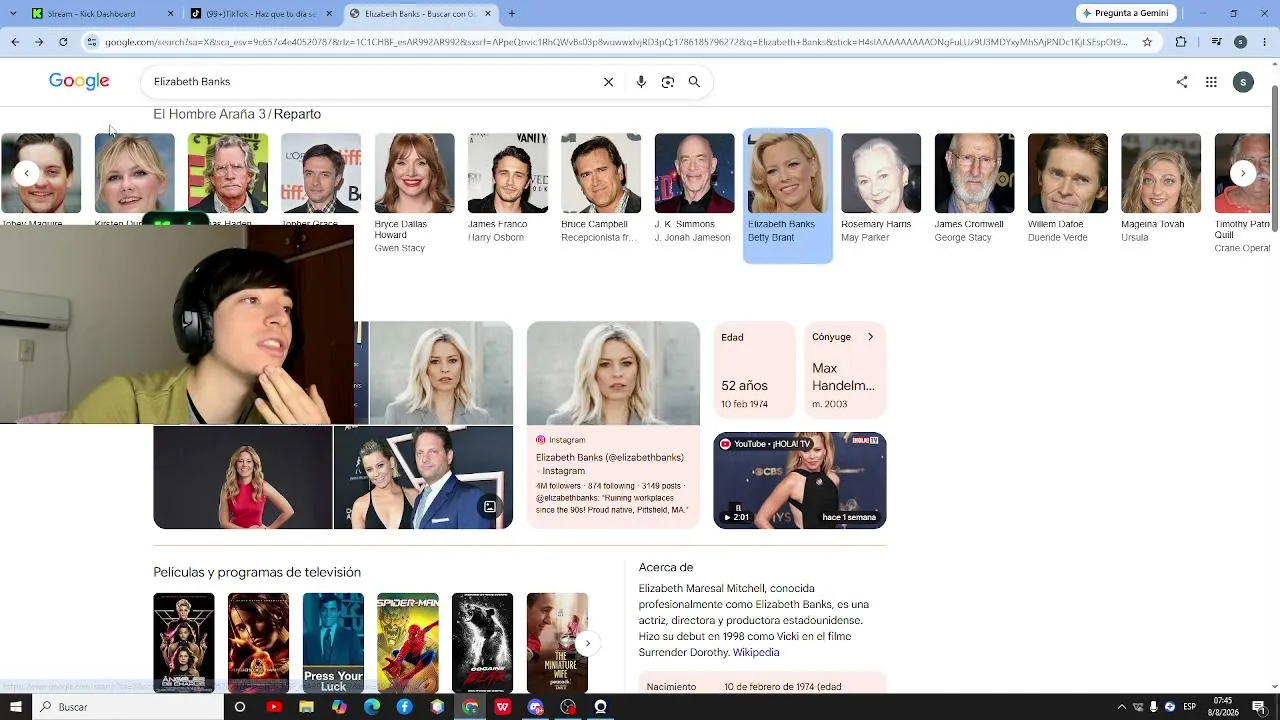Clear the Elizabeth Banks search query
This screenshot has width=1280, height=720.
click(x=608, y=82)
